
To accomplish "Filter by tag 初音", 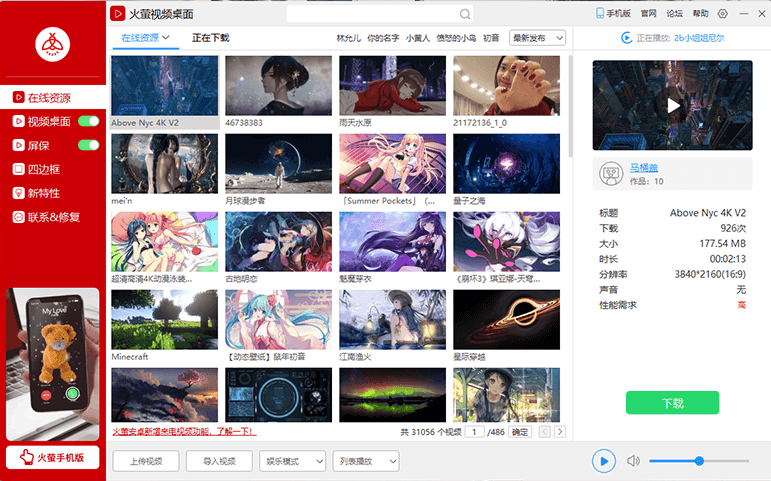I will tap(491, 38).
